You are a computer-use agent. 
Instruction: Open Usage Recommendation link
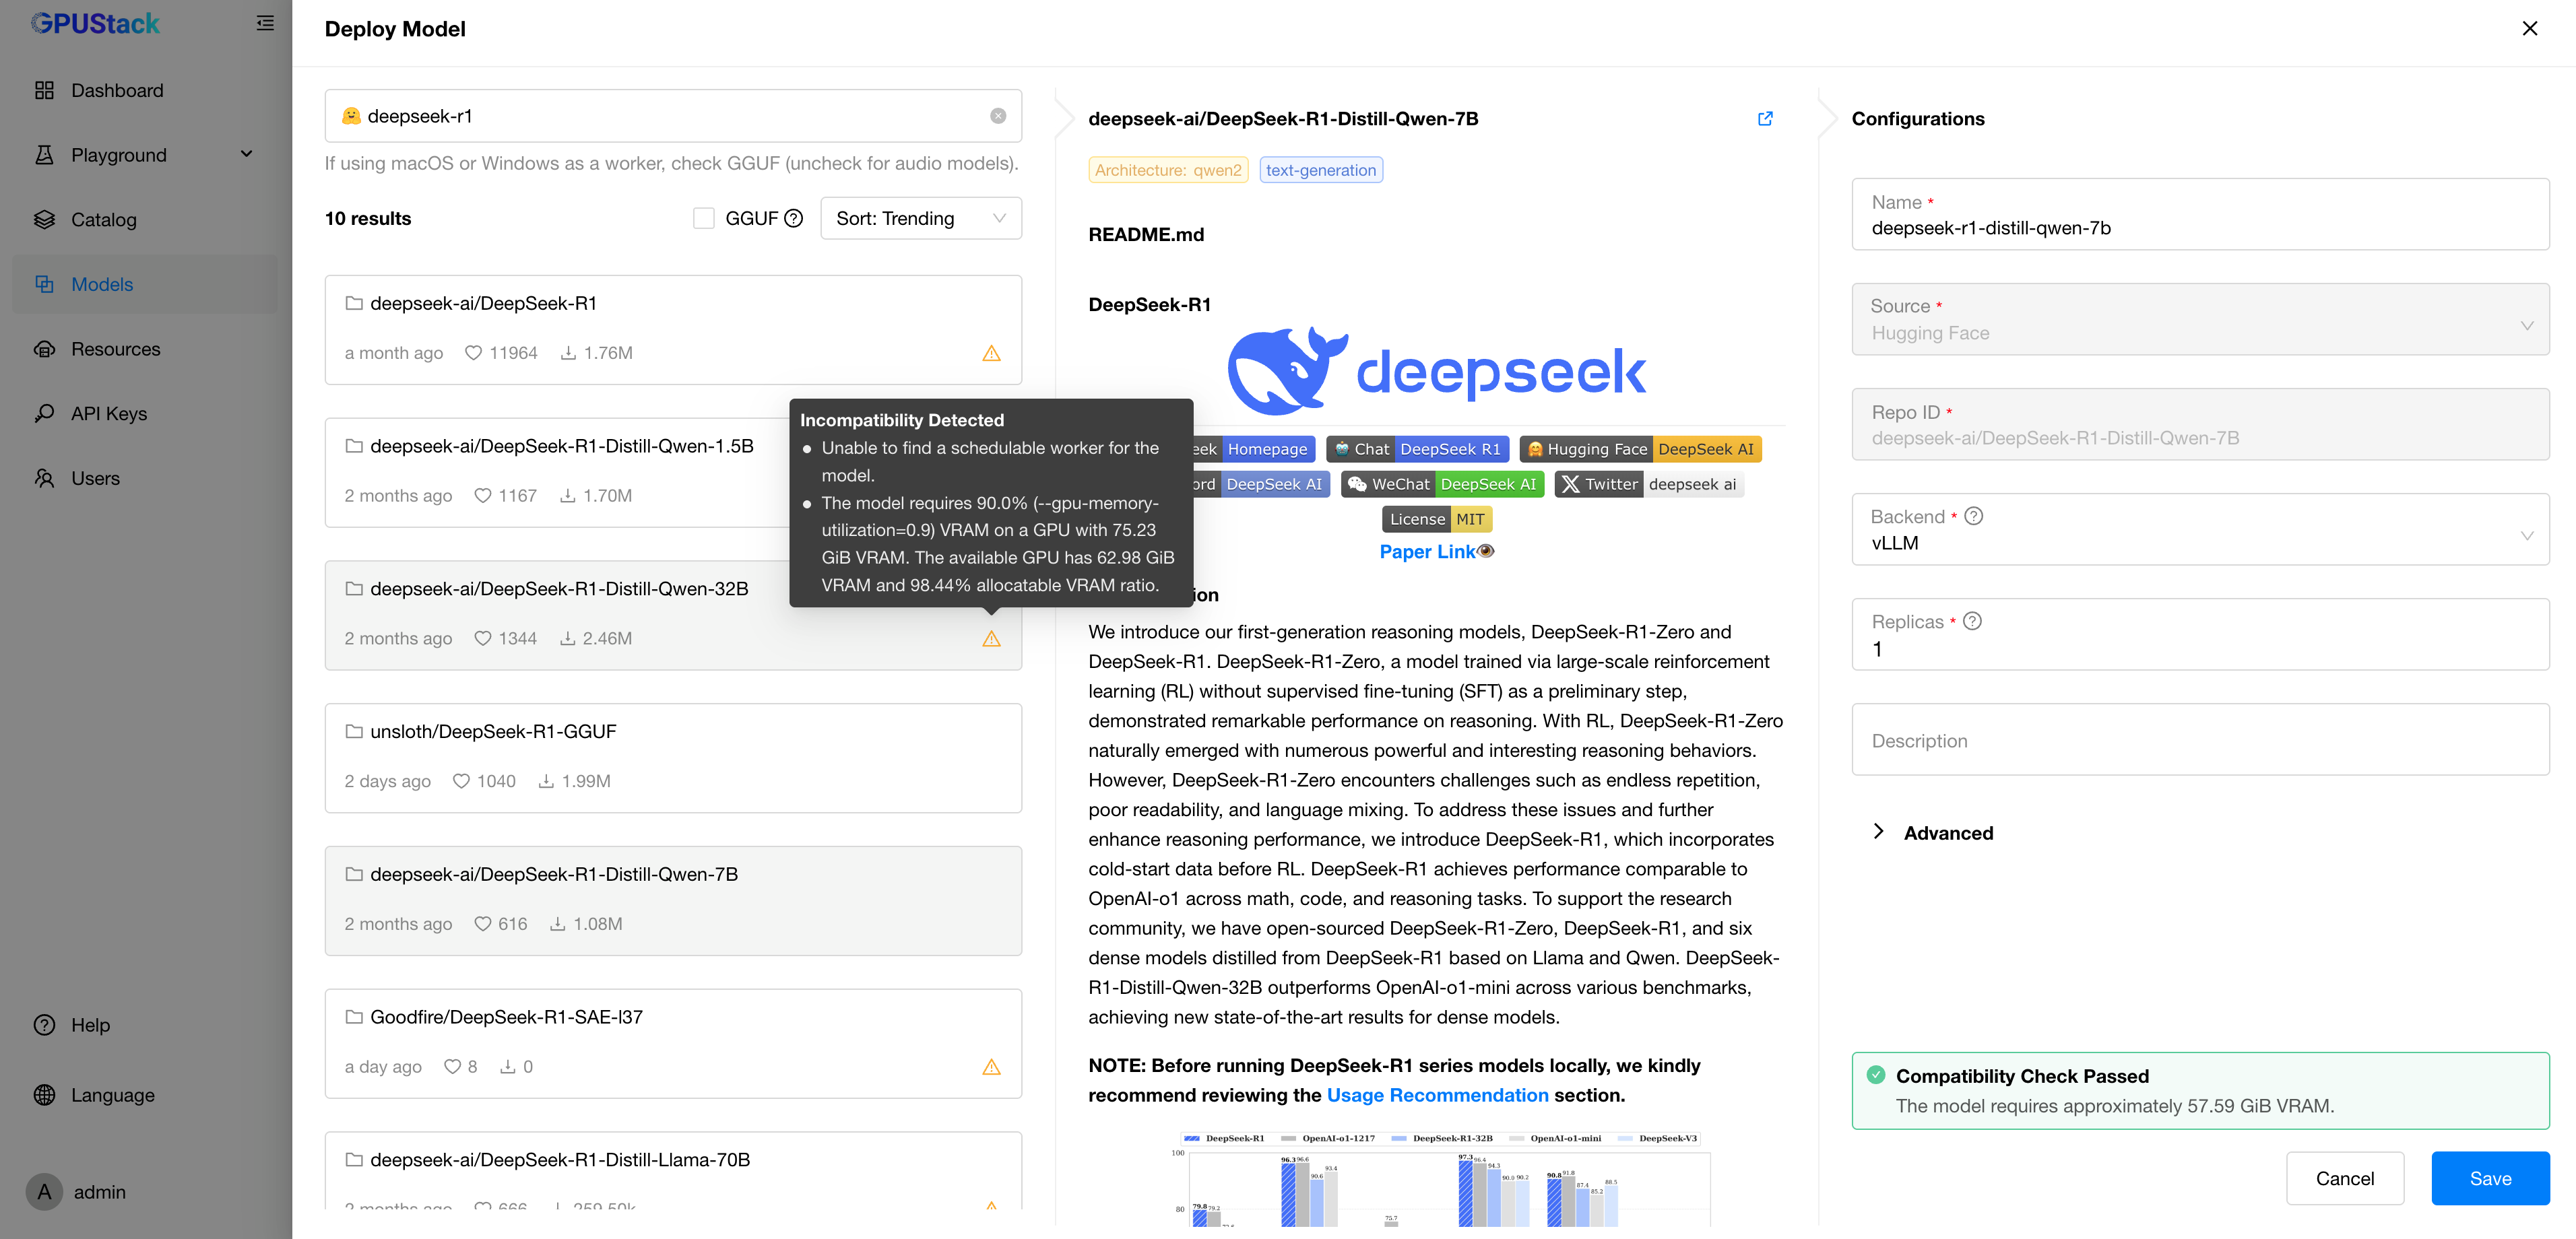[1437, 1095]
